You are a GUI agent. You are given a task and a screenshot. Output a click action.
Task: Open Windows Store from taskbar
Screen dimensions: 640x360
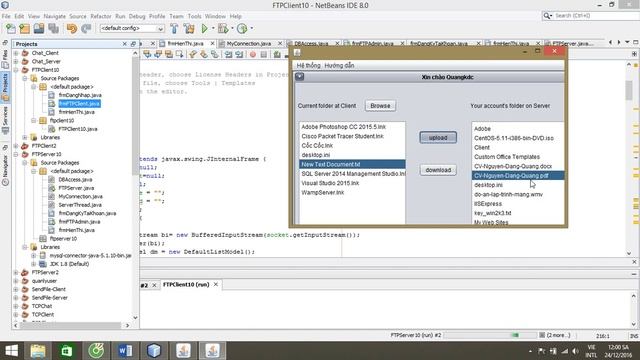(67, 351)
